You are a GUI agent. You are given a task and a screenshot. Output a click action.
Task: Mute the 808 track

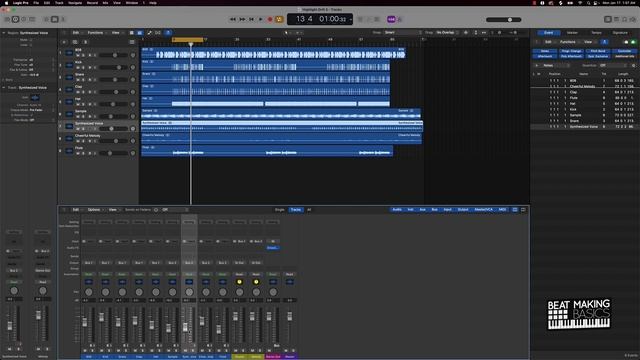pos(78,55)
